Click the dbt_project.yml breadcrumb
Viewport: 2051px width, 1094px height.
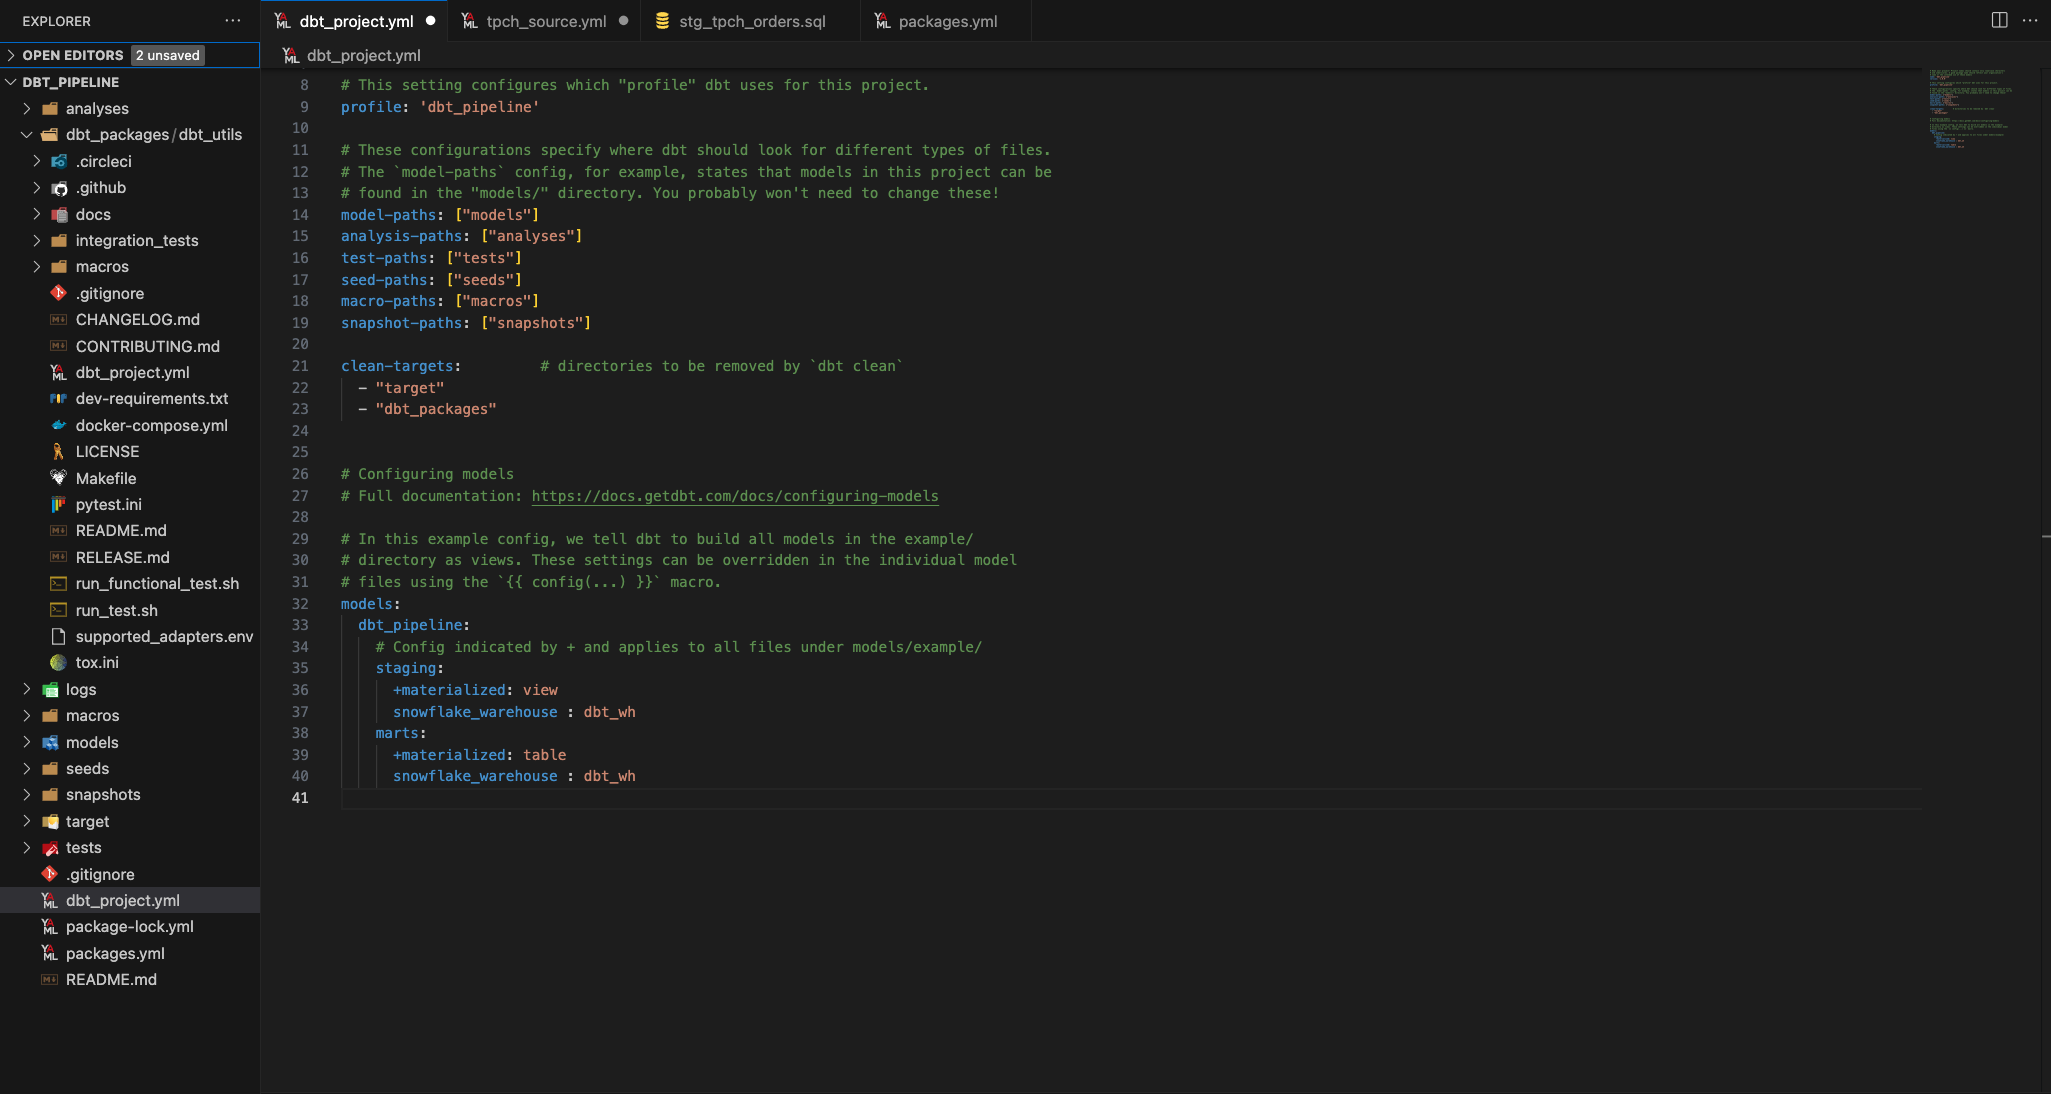[x=363, y=56]
